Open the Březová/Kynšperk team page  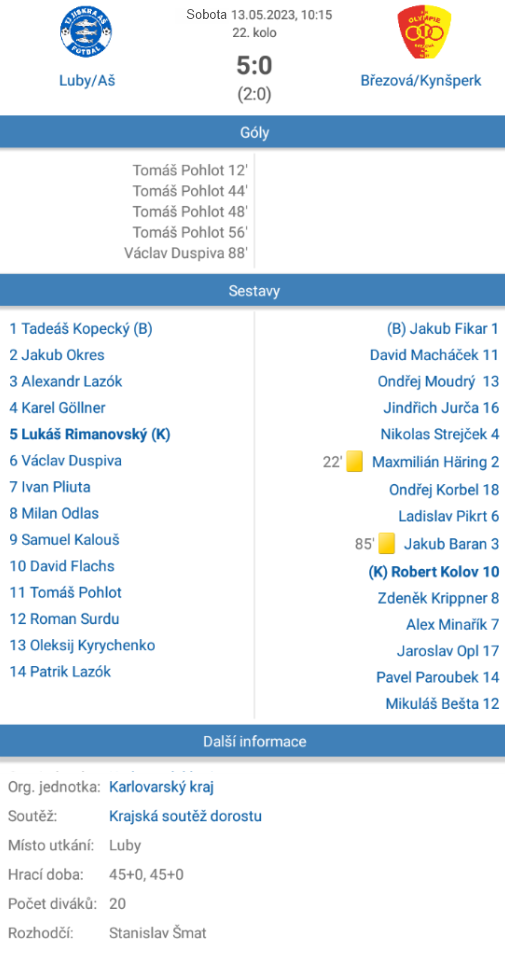tap(421, 80)
